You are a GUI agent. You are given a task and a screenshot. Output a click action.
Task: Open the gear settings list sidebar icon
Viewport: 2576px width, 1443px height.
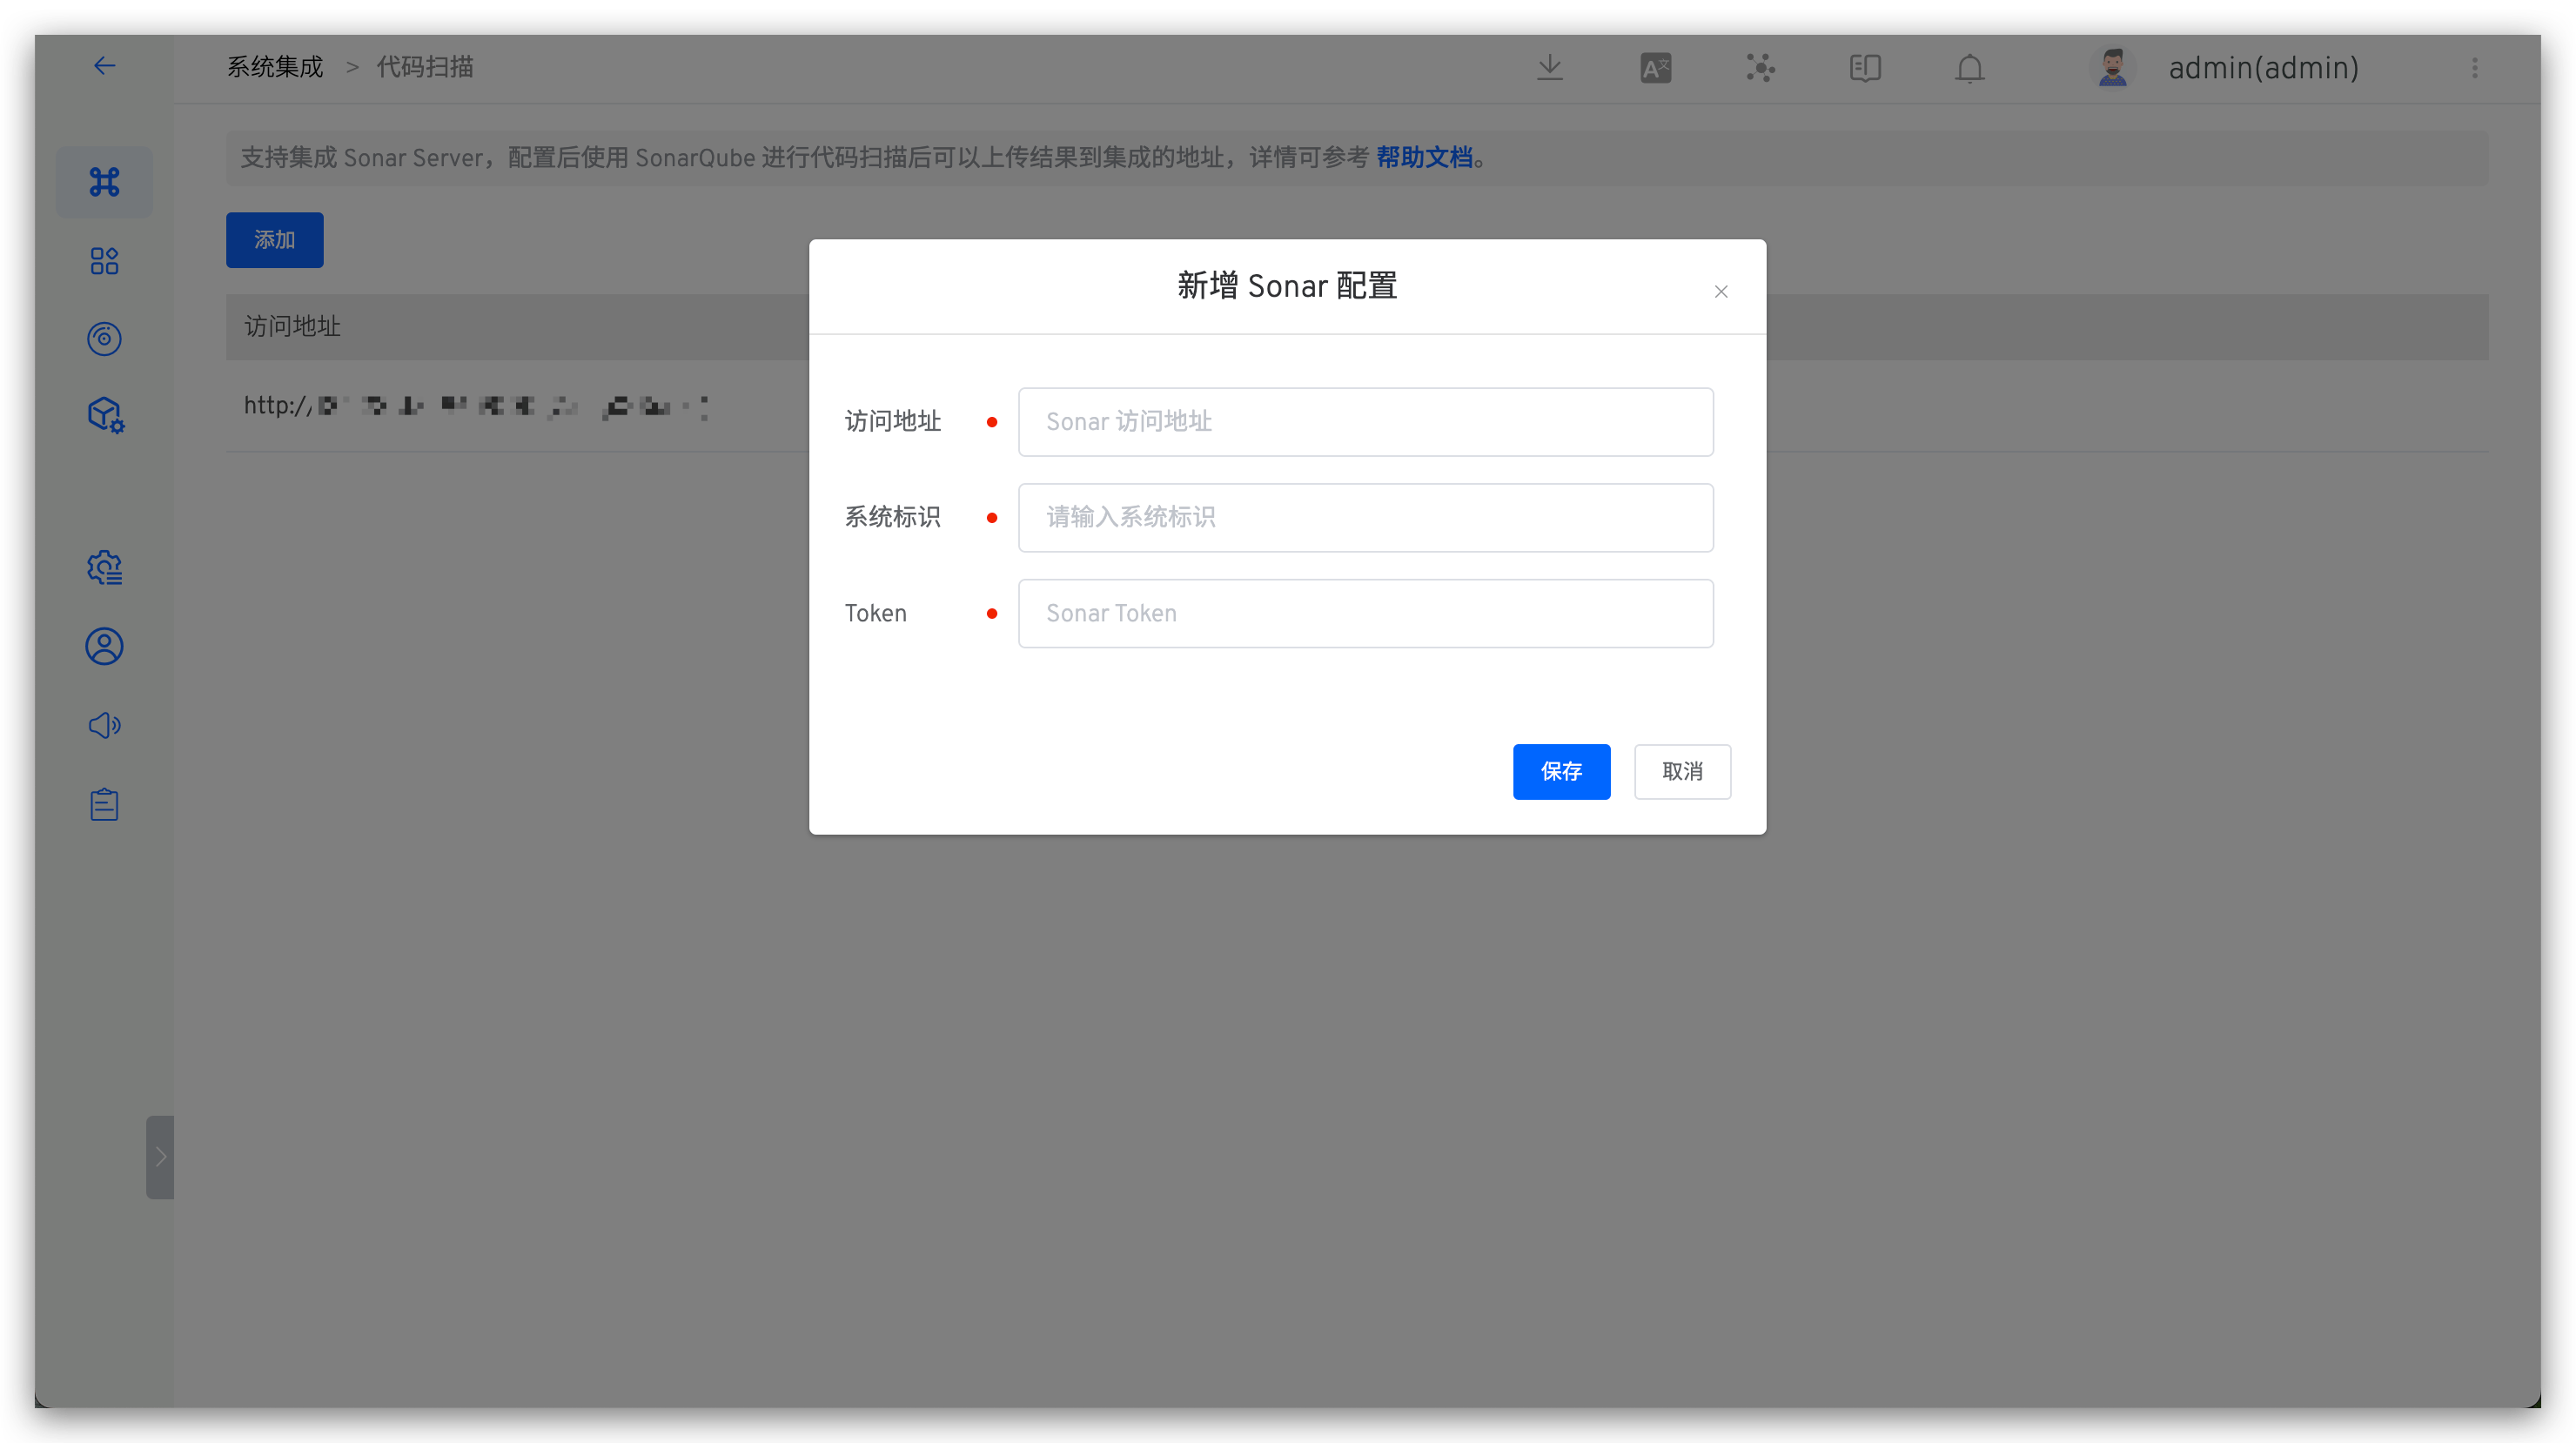tap(104, 568)
